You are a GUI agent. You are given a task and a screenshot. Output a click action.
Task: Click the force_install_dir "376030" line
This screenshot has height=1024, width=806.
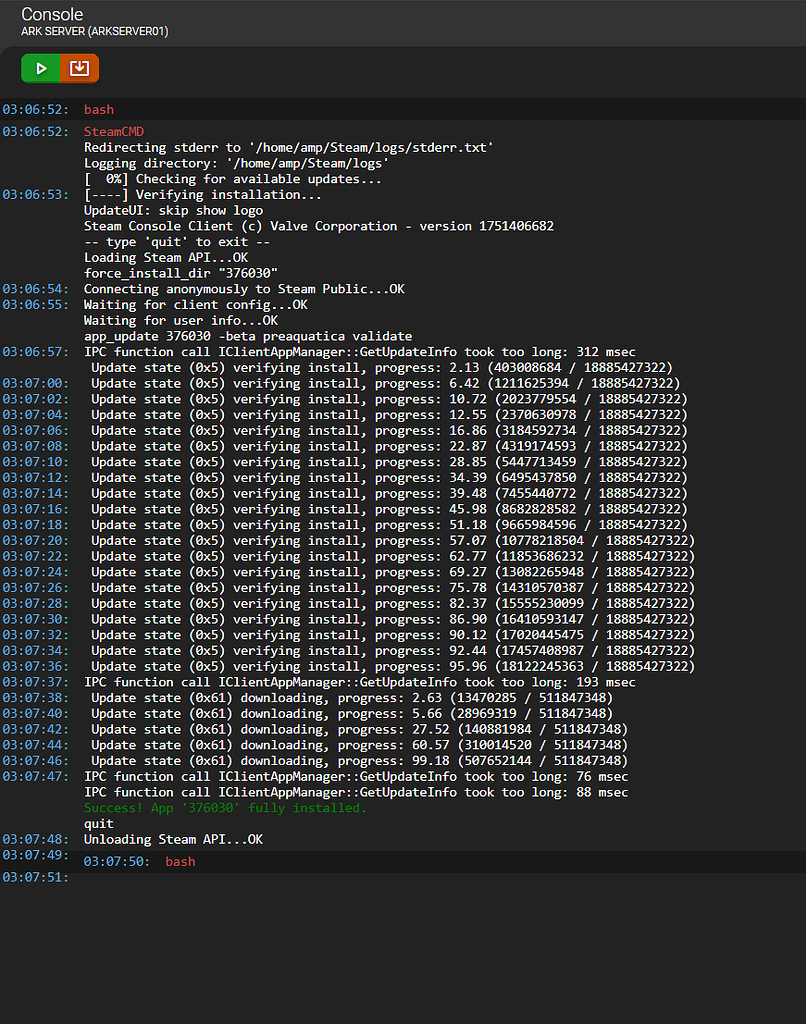[180, 273]
